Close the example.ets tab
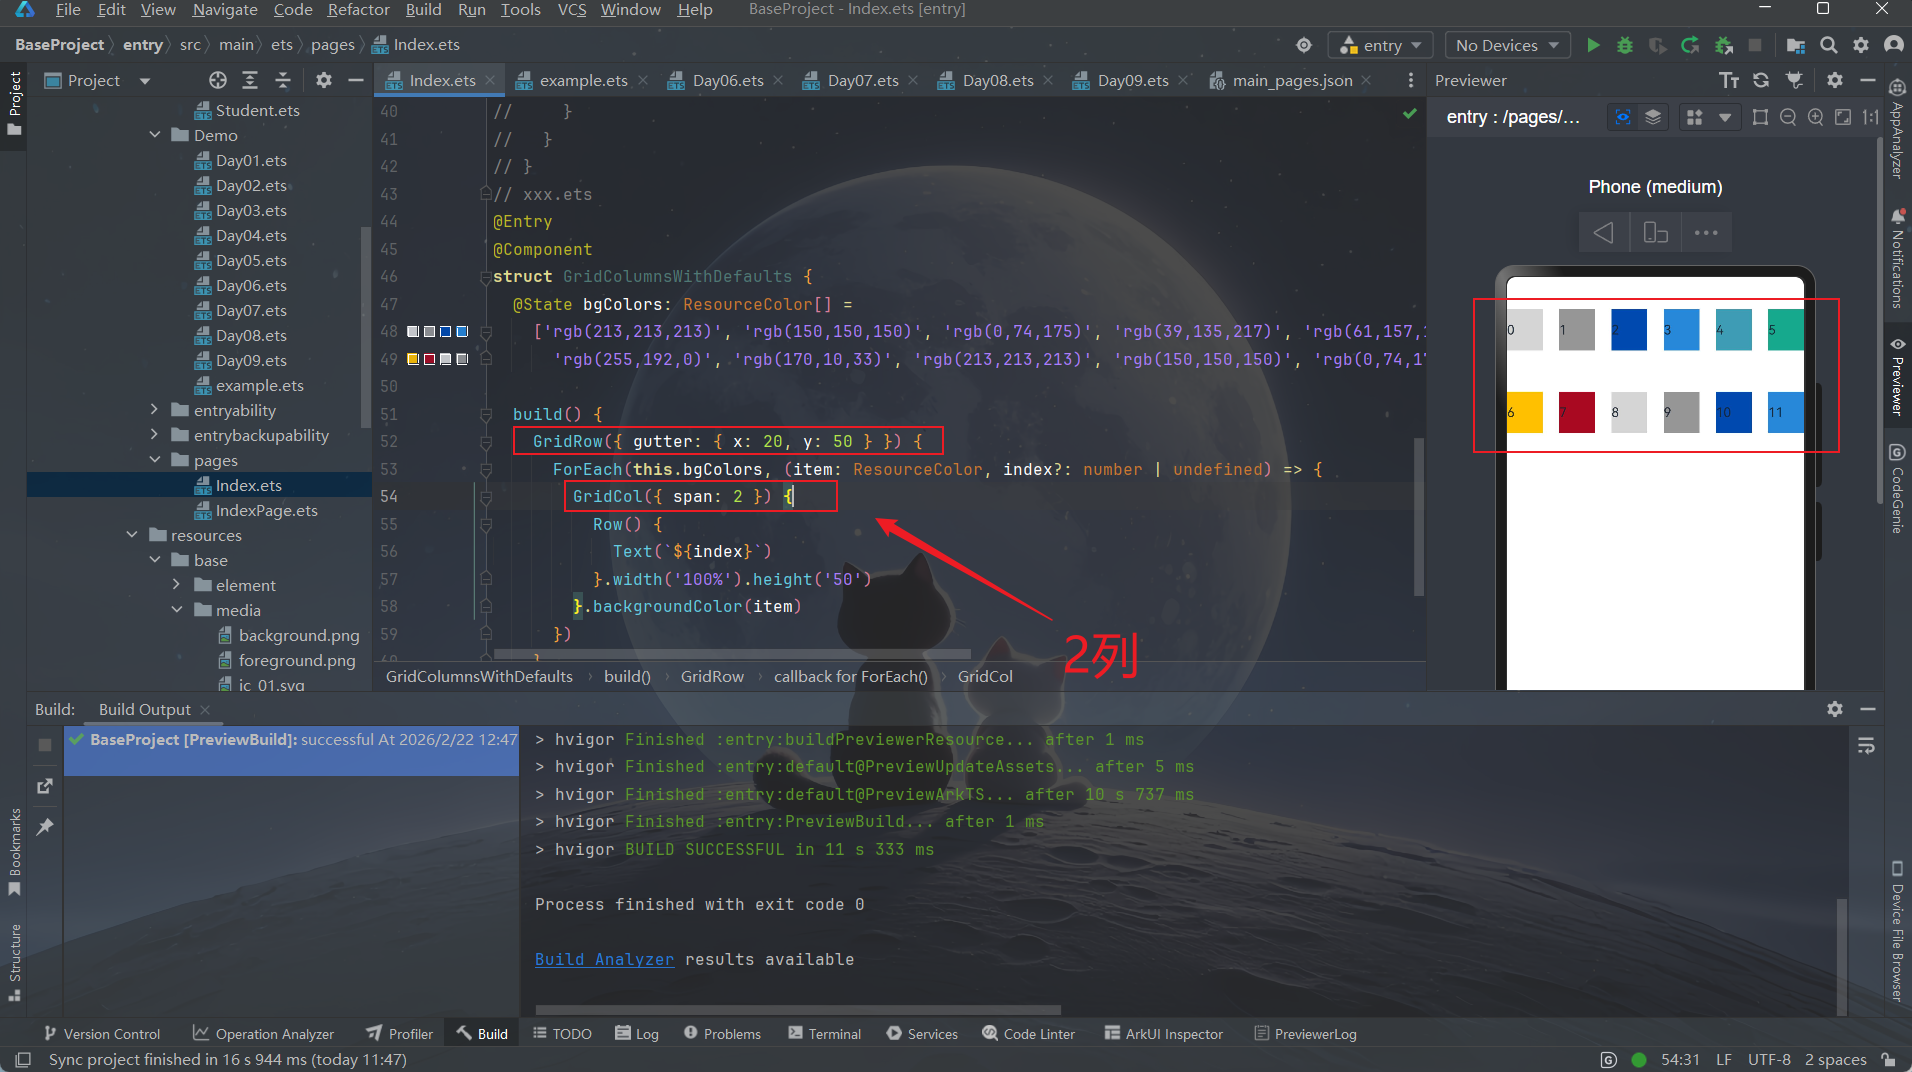This screenshot has height=1072, width=1912. 642,80
